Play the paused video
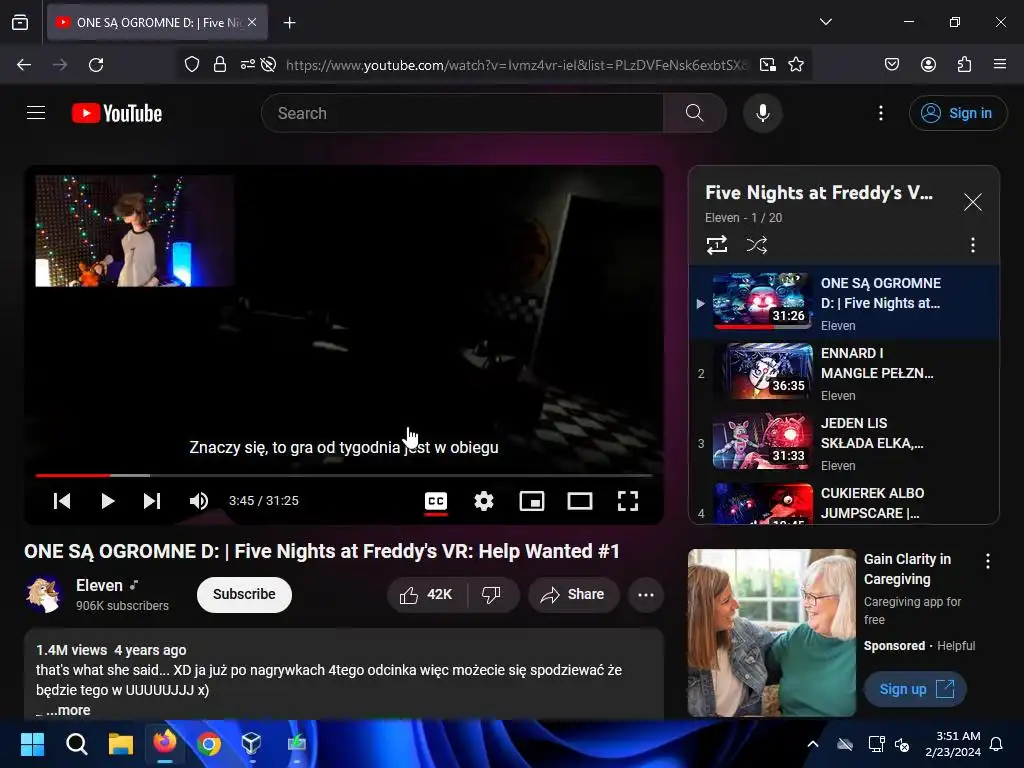 pyautogui.click(x=108, y=501)
